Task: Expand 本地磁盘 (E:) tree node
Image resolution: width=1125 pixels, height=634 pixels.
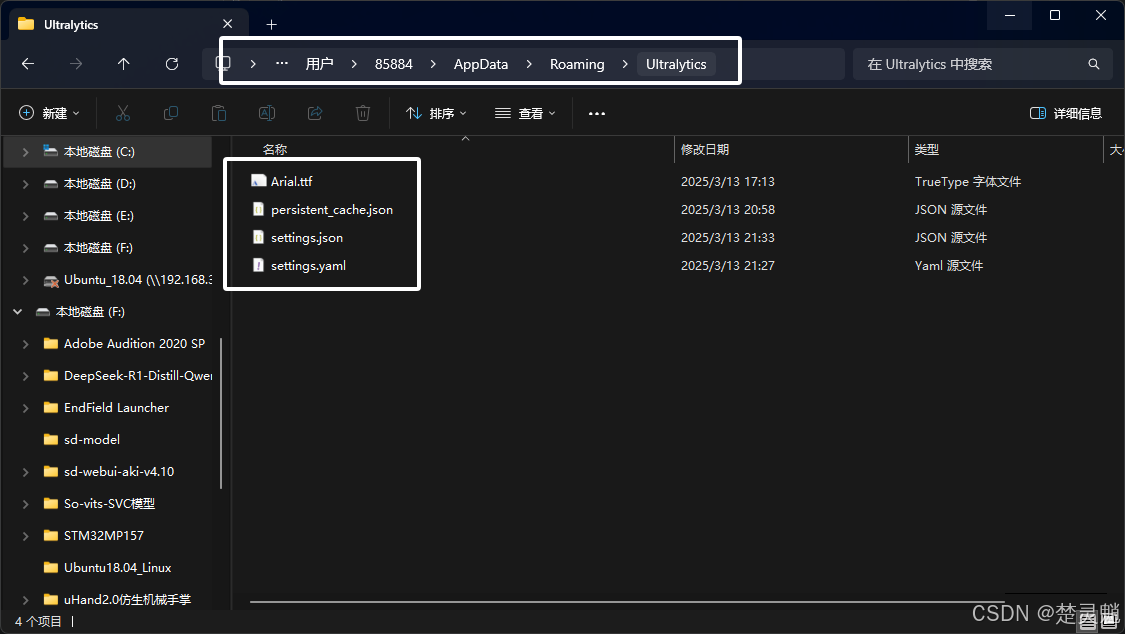Action: (x=25, y=216)
